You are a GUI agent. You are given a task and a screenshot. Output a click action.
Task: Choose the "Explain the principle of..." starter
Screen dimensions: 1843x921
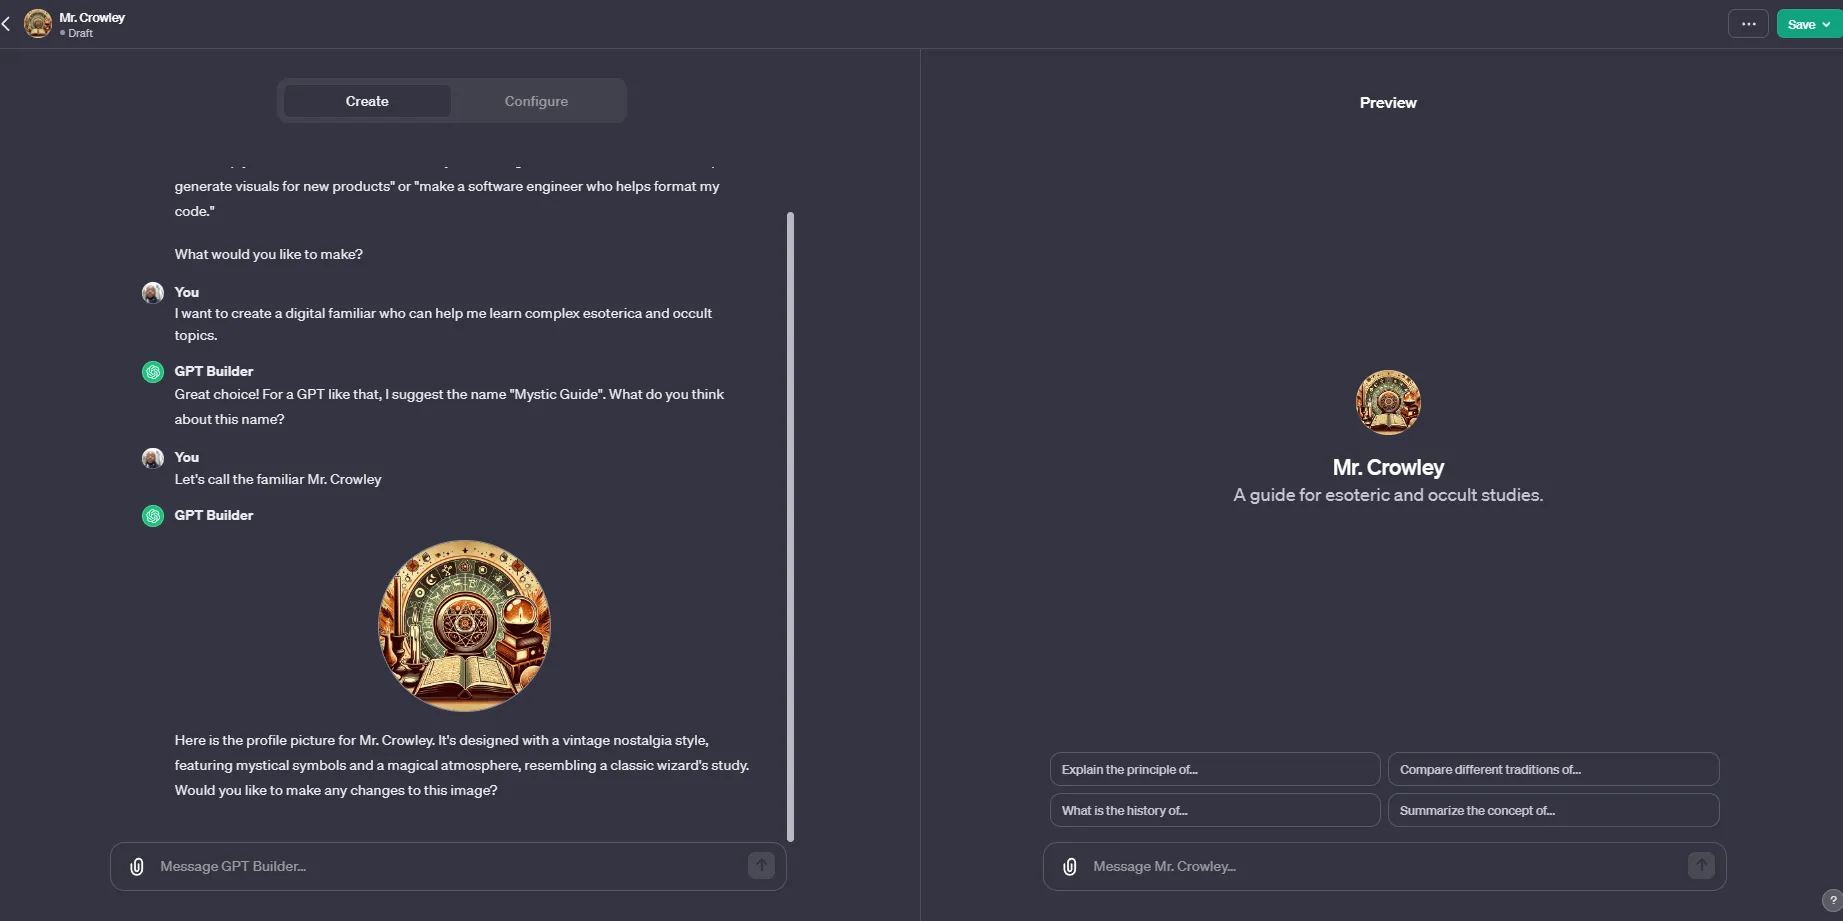[1214, 770]
